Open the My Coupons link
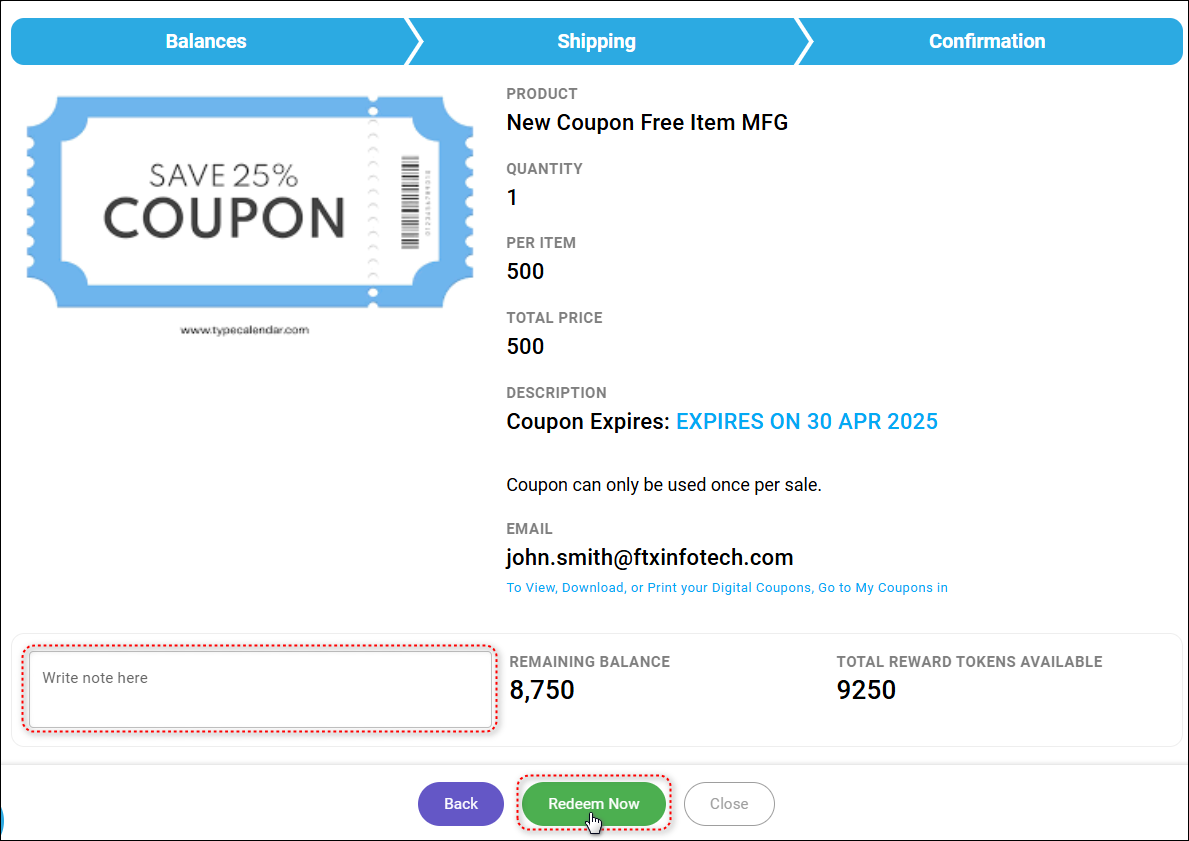Image resolution: width=1189 pixels, height=841 pixels. pyautogui.click(x=882, y=588)
